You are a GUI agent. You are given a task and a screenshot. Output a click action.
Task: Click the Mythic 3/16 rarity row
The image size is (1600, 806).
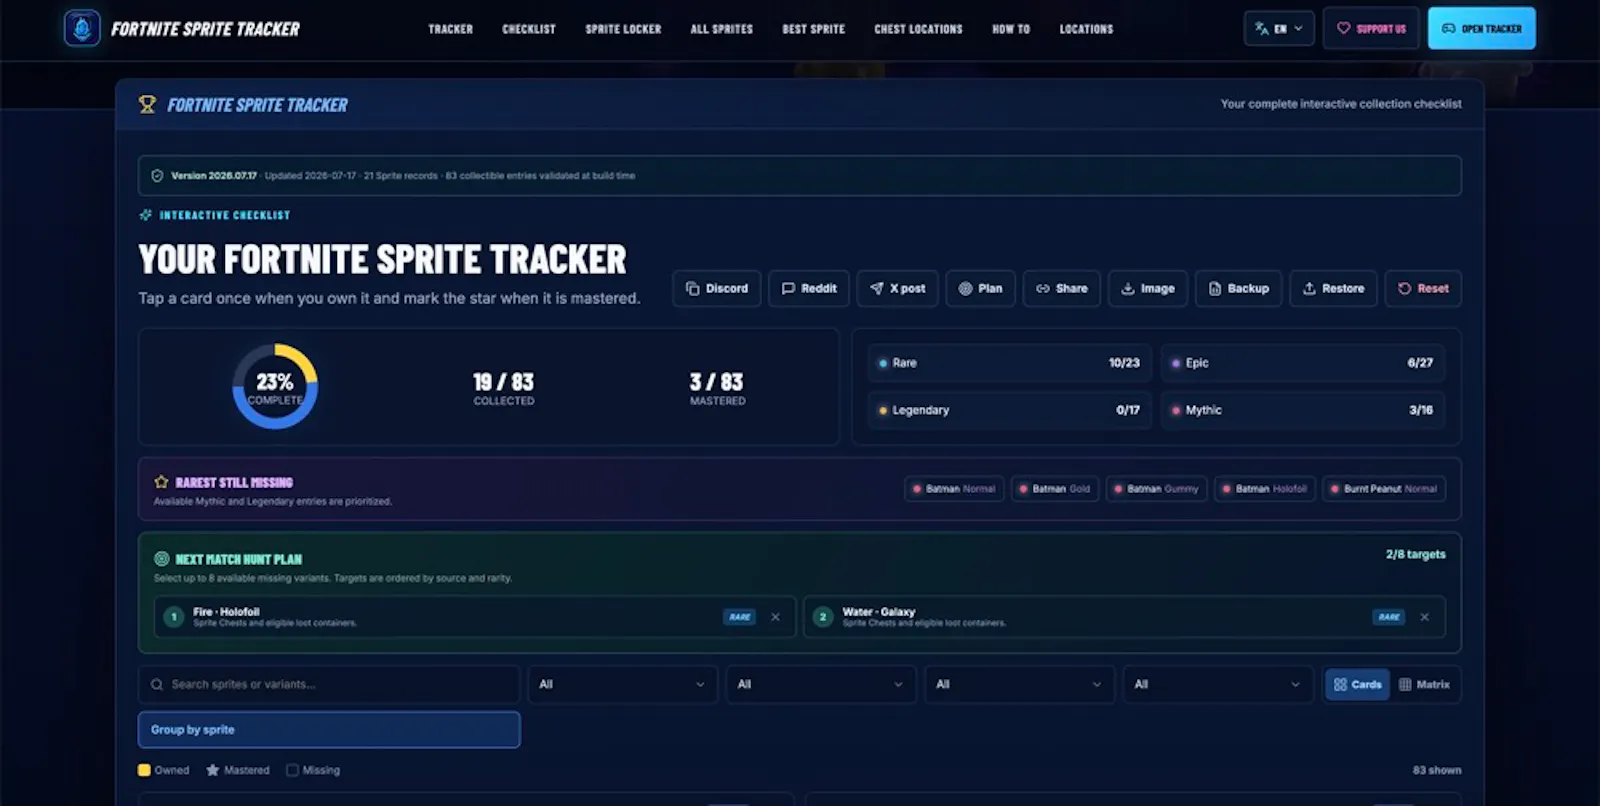click(x=1303, y=410)
